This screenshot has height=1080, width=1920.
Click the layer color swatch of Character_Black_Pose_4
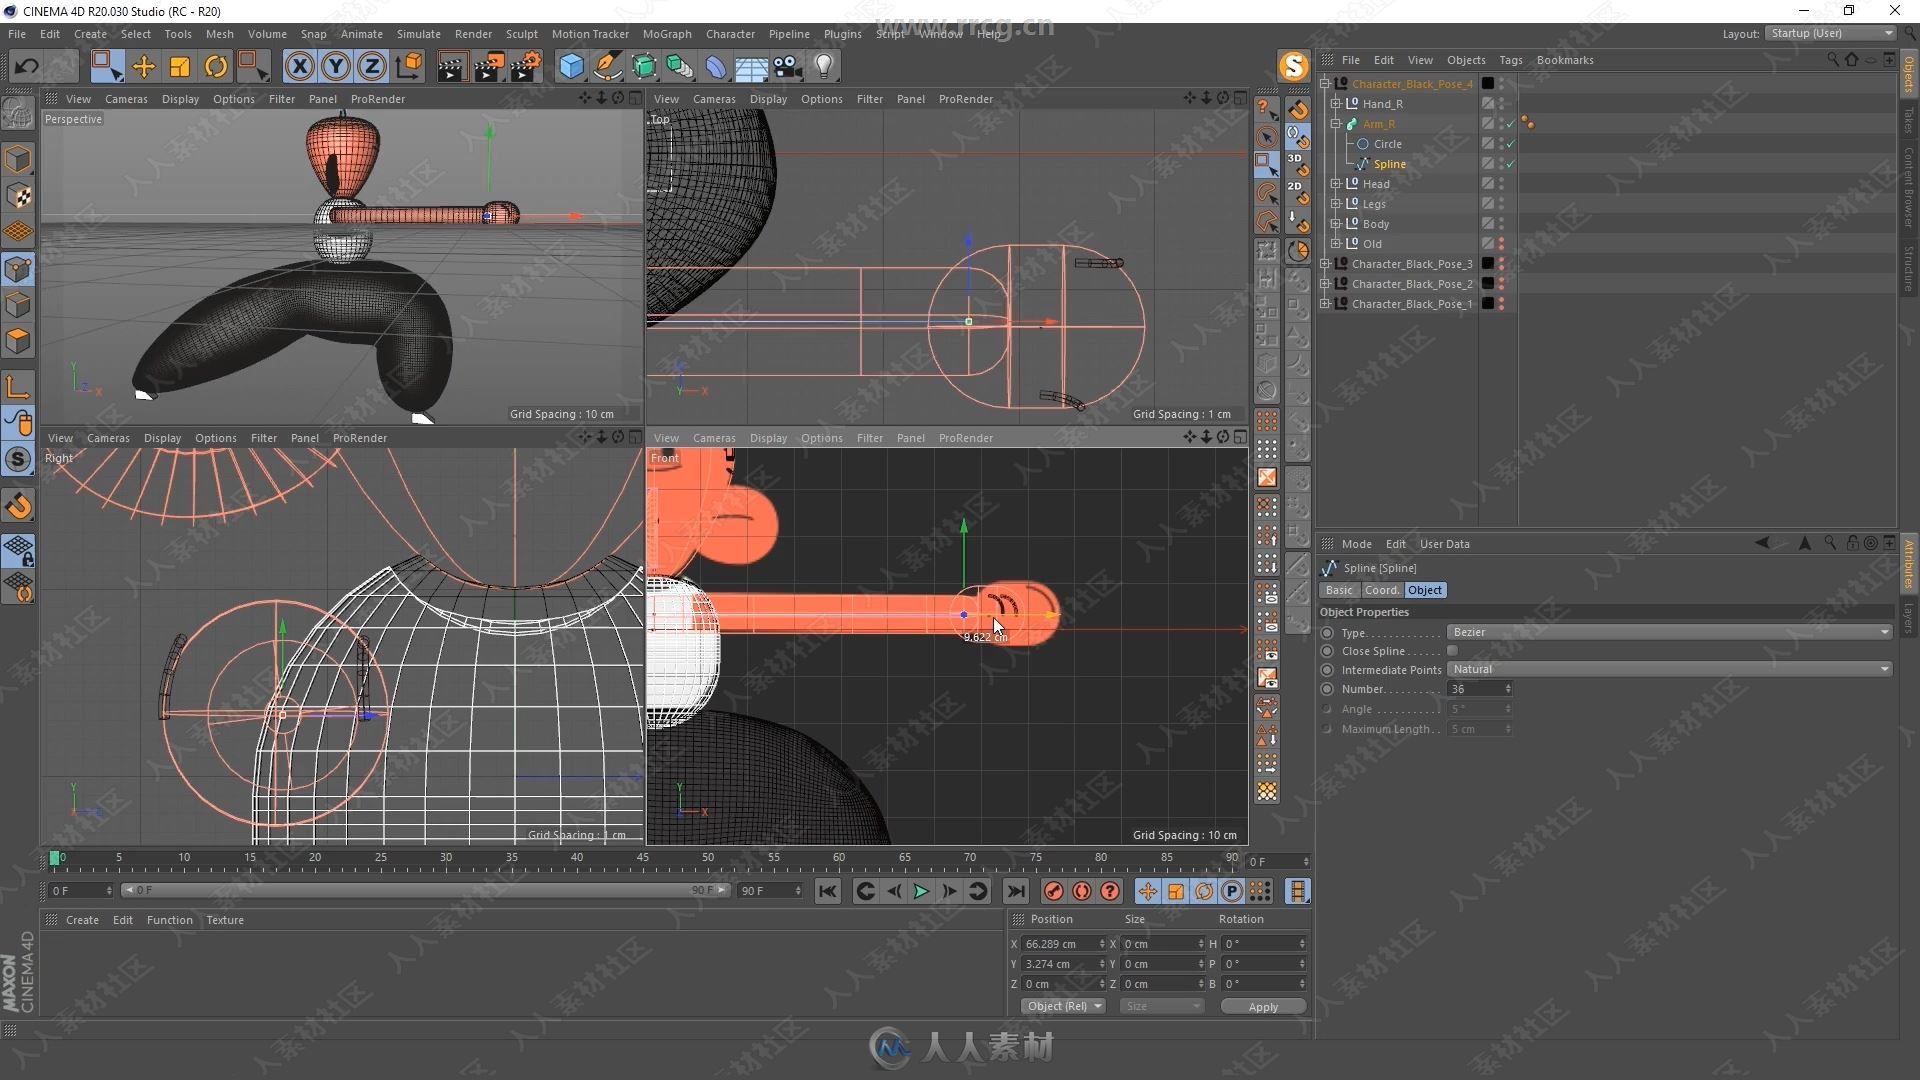1488,84
